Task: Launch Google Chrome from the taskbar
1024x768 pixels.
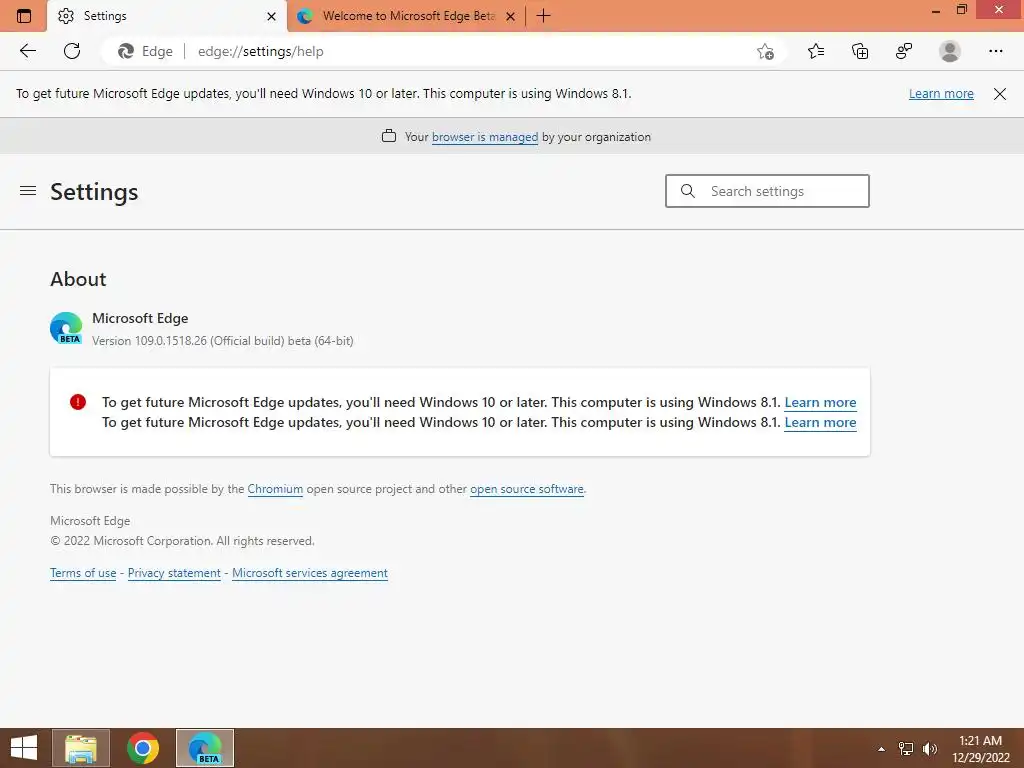Action: (x=142, y=748)
